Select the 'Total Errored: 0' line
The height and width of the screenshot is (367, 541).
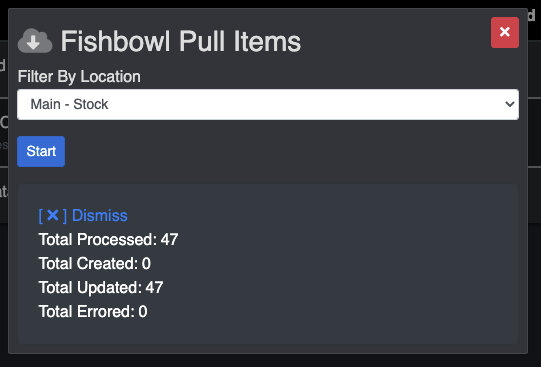pyautogui.click(x=93, y=311)
